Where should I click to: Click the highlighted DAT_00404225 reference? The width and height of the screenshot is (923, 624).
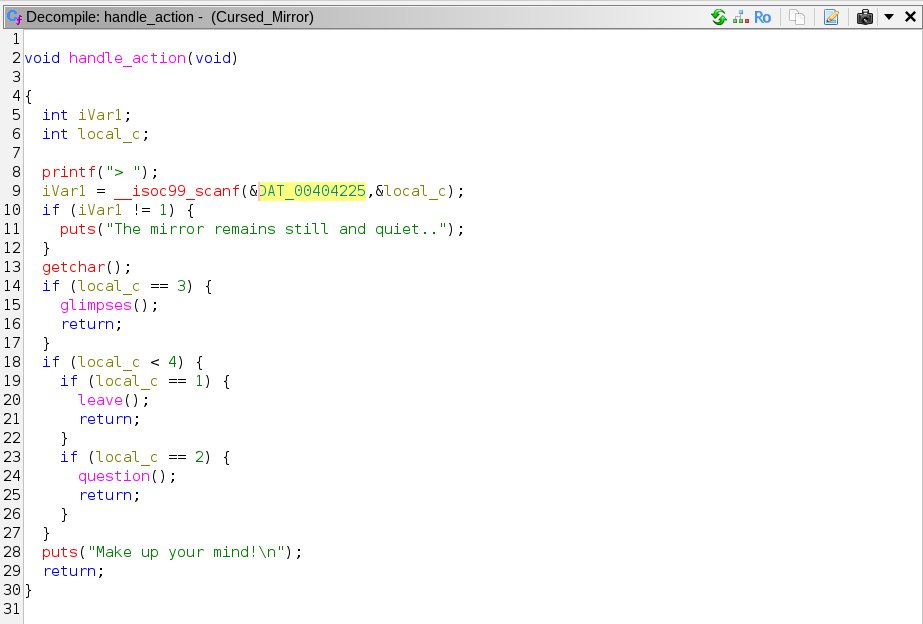pyautogui.click(x=312, y=191)
